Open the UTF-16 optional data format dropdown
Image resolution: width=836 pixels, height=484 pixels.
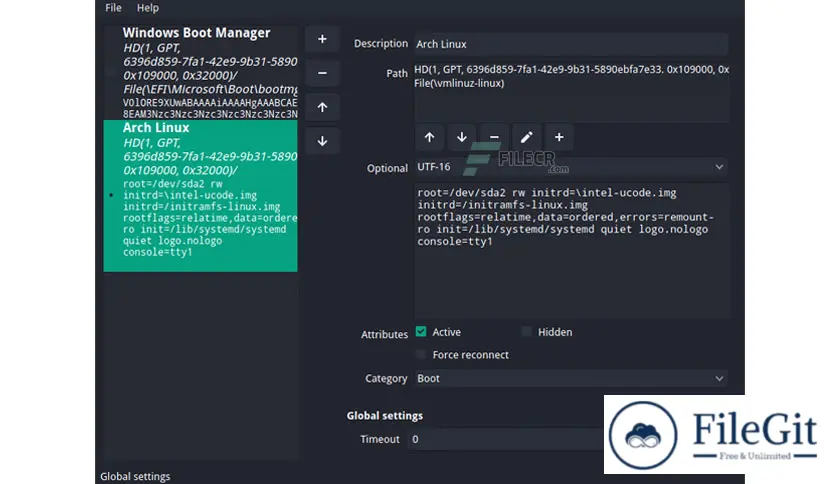pyautogui.click(x=571, y=167)
